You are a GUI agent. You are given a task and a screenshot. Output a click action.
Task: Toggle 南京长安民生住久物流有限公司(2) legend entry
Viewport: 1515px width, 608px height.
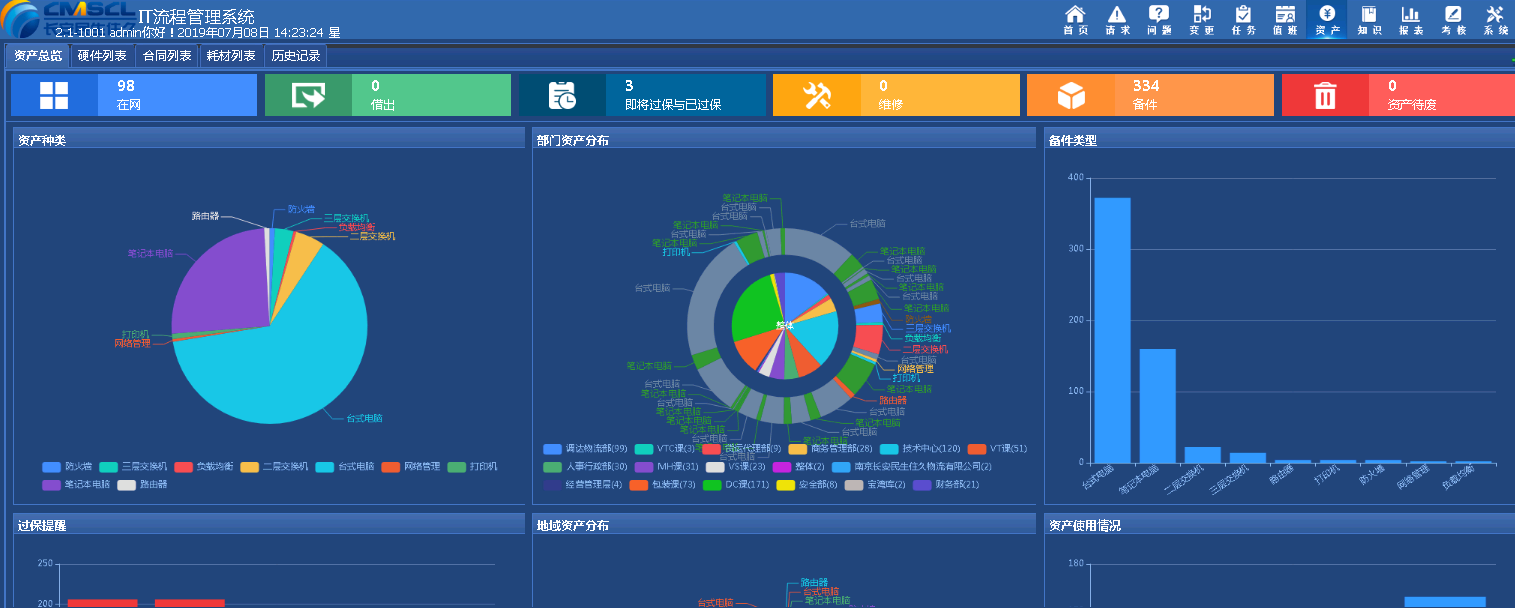click(912, 467)
